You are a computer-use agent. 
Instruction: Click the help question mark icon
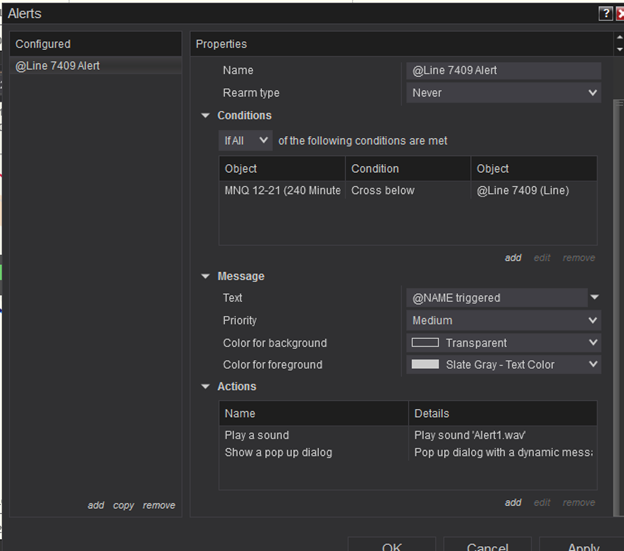(x=605, y=13)
